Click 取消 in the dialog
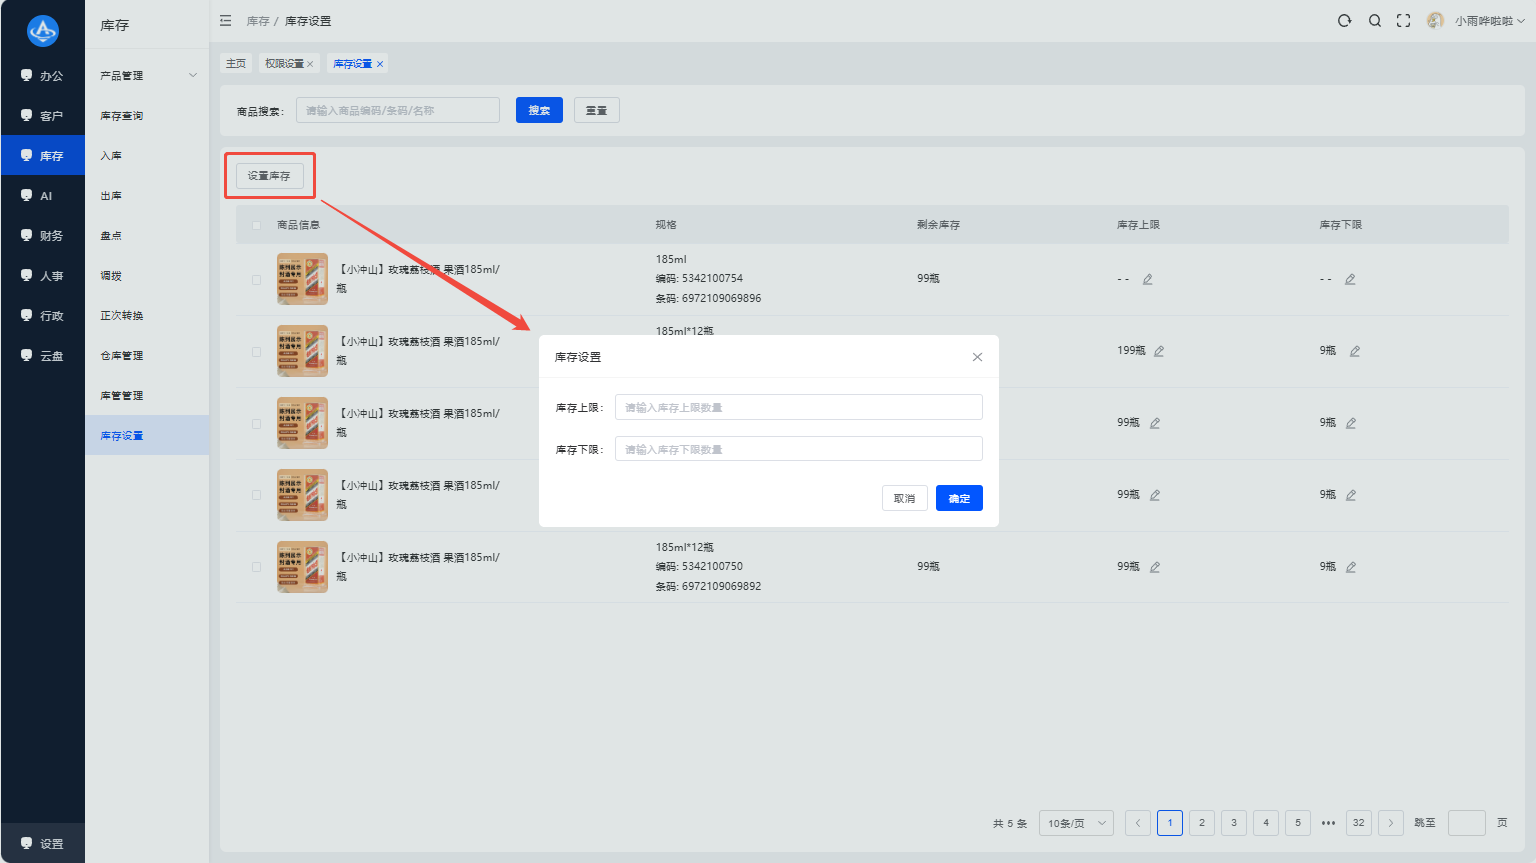 [904, 498]
